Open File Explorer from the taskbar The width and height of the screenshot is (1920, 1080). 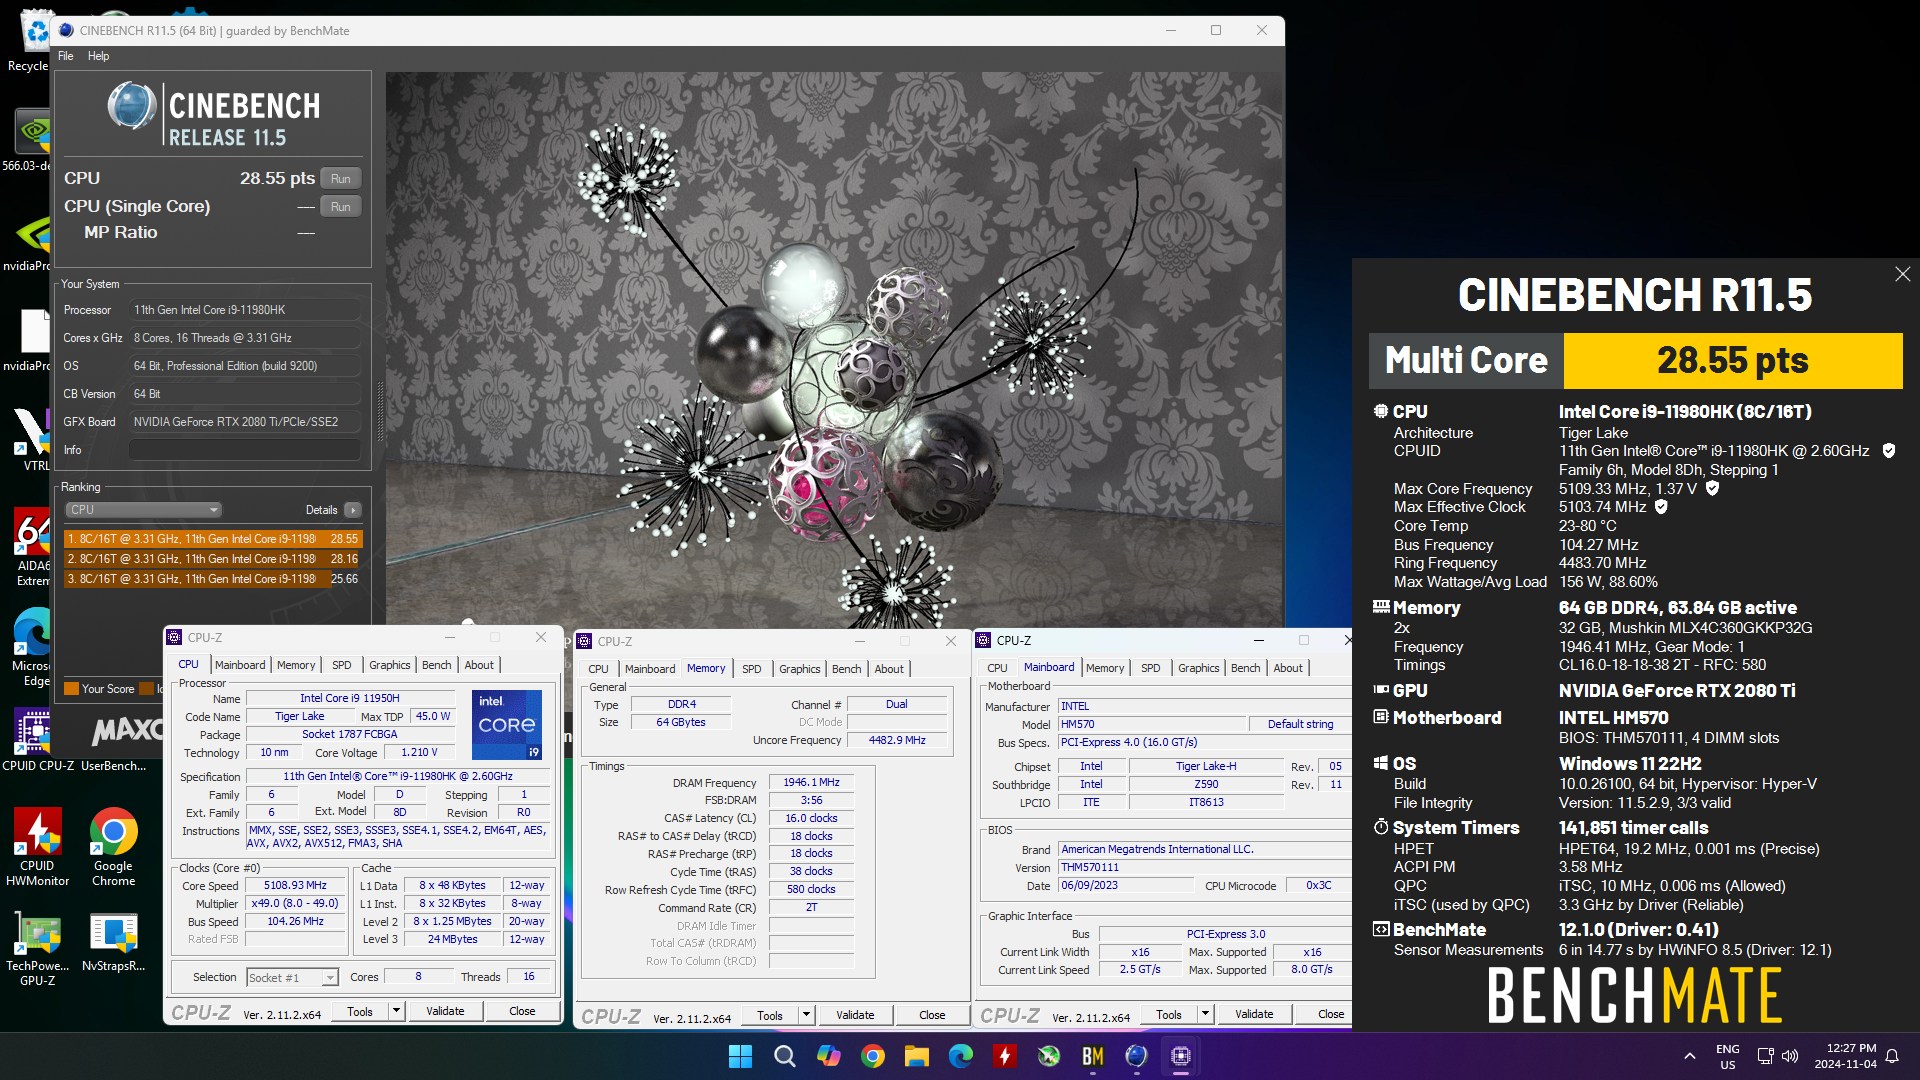(x=917, y=1056)
